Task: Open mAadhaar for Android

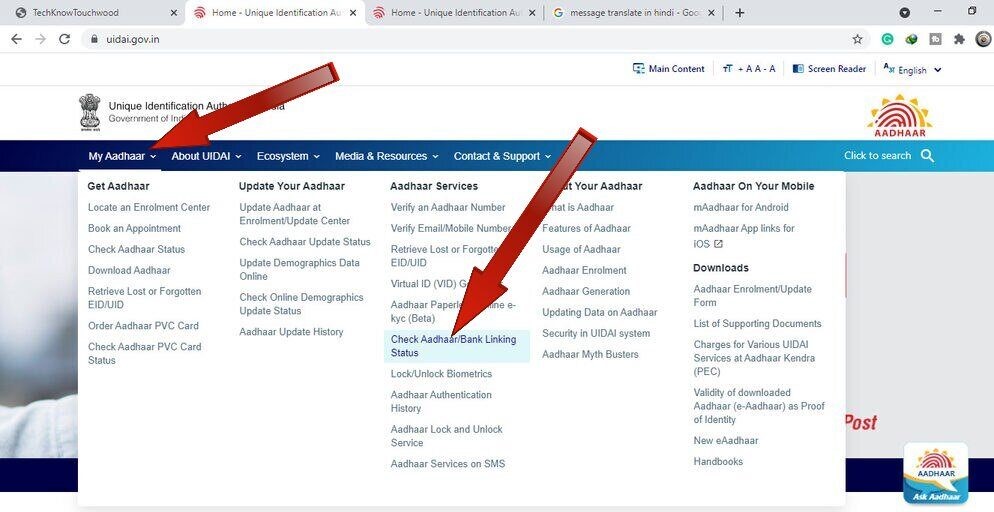Action: 741,207
